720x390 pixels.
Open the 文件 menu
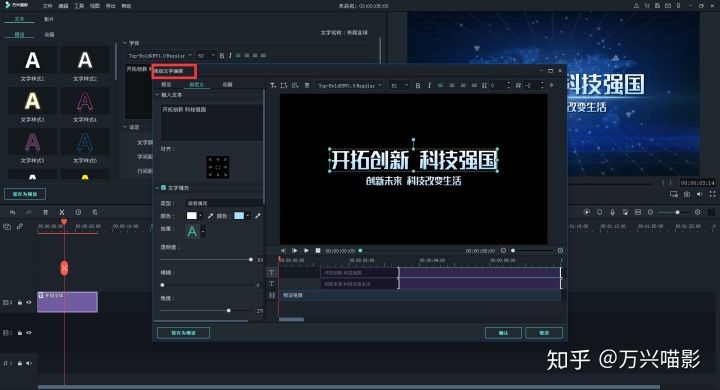click(x=47, y=6)
